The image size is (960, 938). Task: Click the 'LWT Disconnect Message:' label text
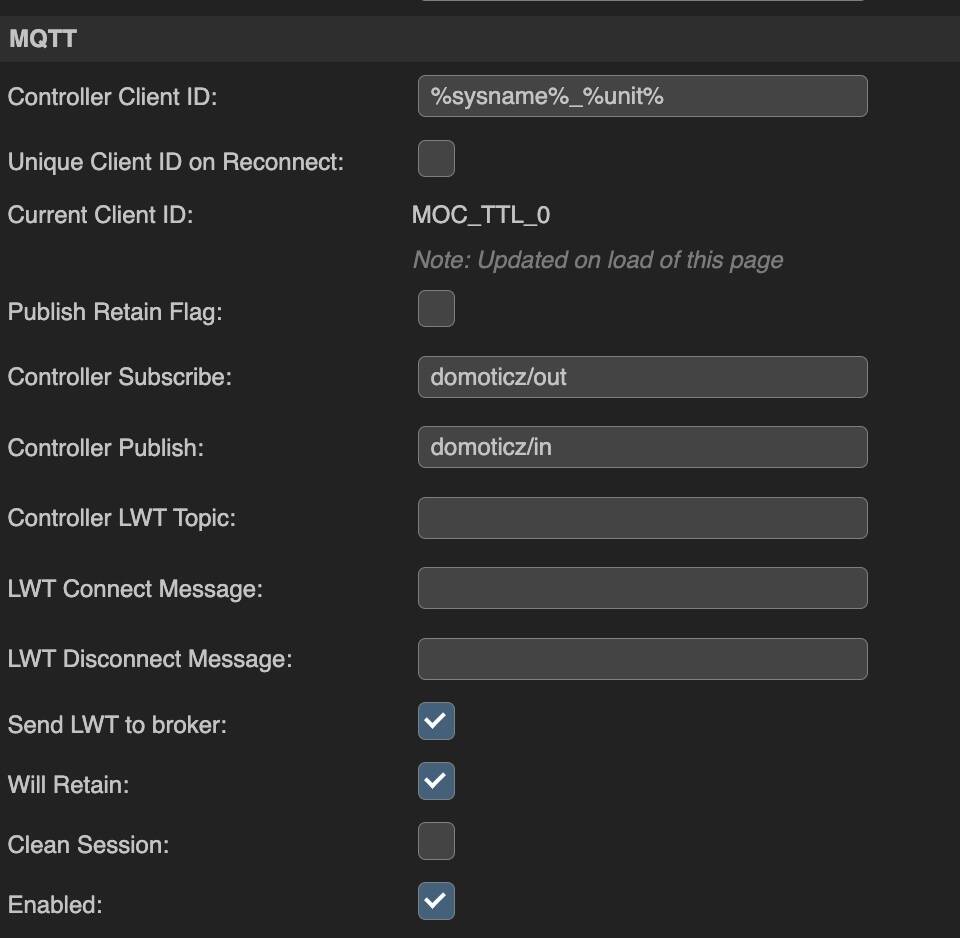click(x=150, y=659)
